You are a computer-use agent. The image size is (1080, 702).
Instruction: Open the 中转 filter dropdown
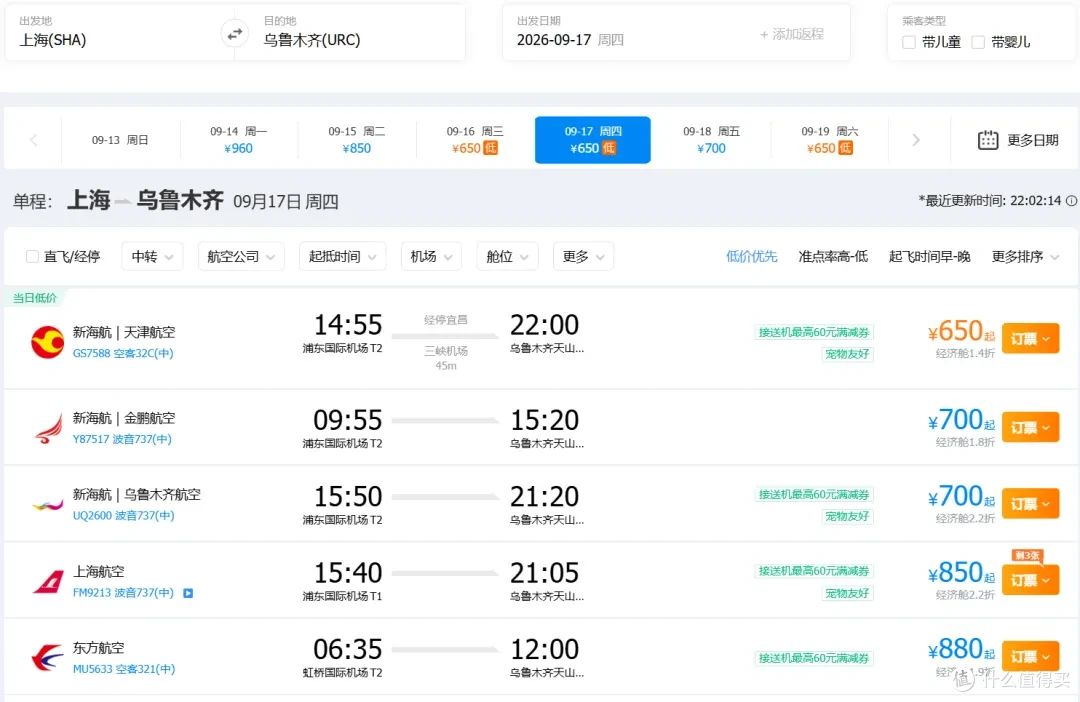click(152, 256)
